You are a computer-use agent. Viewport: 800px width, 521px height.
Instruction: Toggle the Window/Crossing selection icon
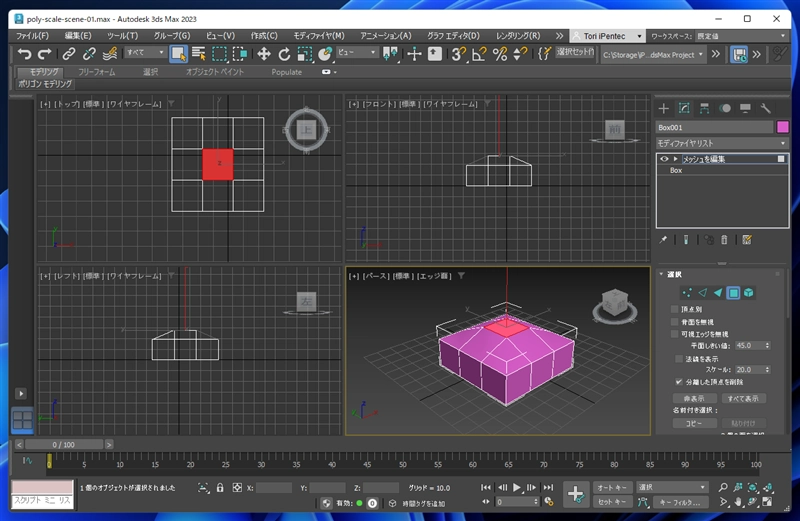click(x=240, y=54)
